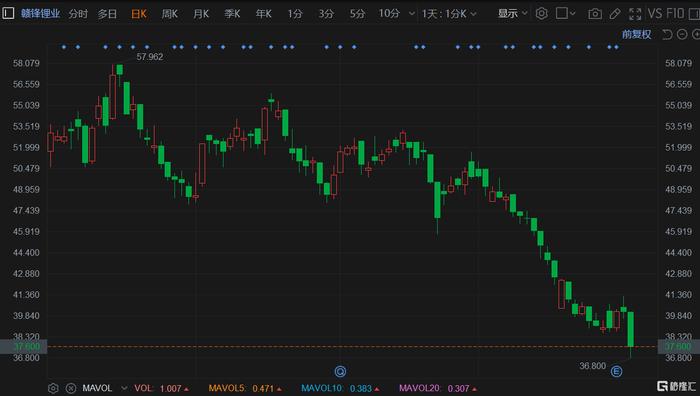
Task: Click the highlighted 37.600 price on right axis
Action: (x=679, y=346)
